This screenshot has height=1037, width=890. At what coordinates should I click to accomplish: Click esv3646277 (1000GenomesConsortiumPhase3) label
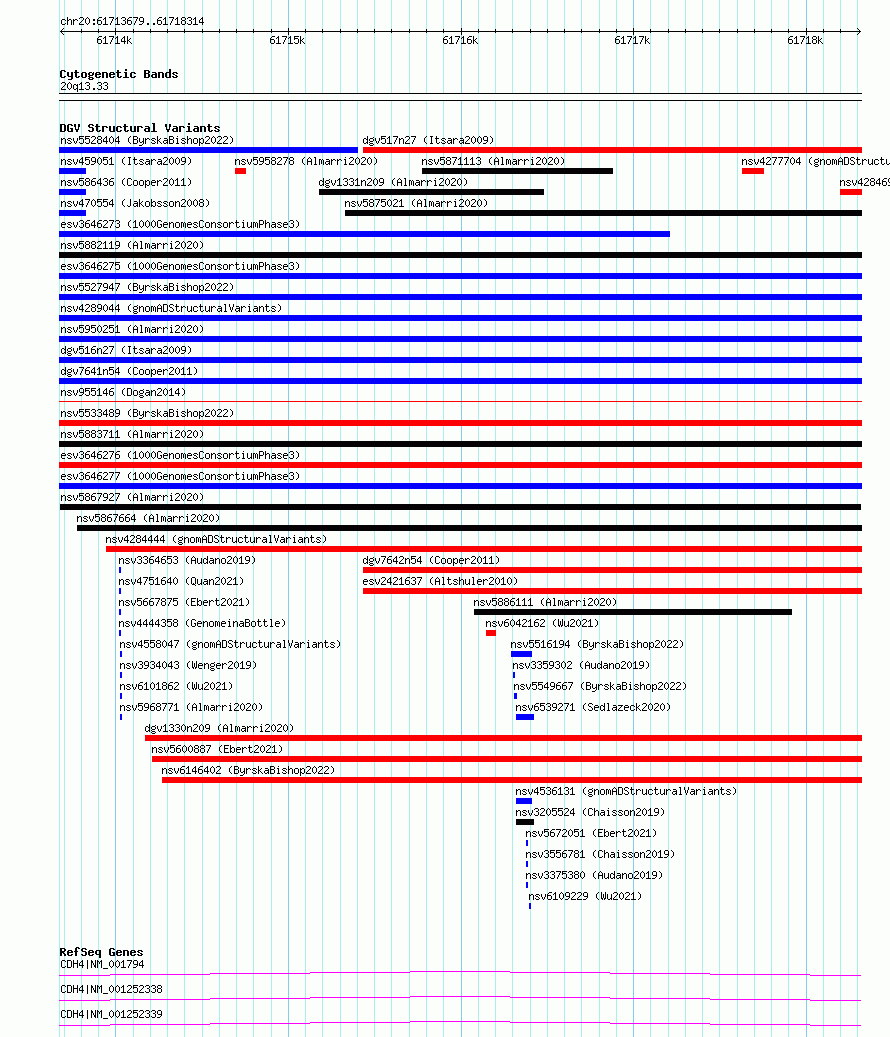tap(180, 477)
